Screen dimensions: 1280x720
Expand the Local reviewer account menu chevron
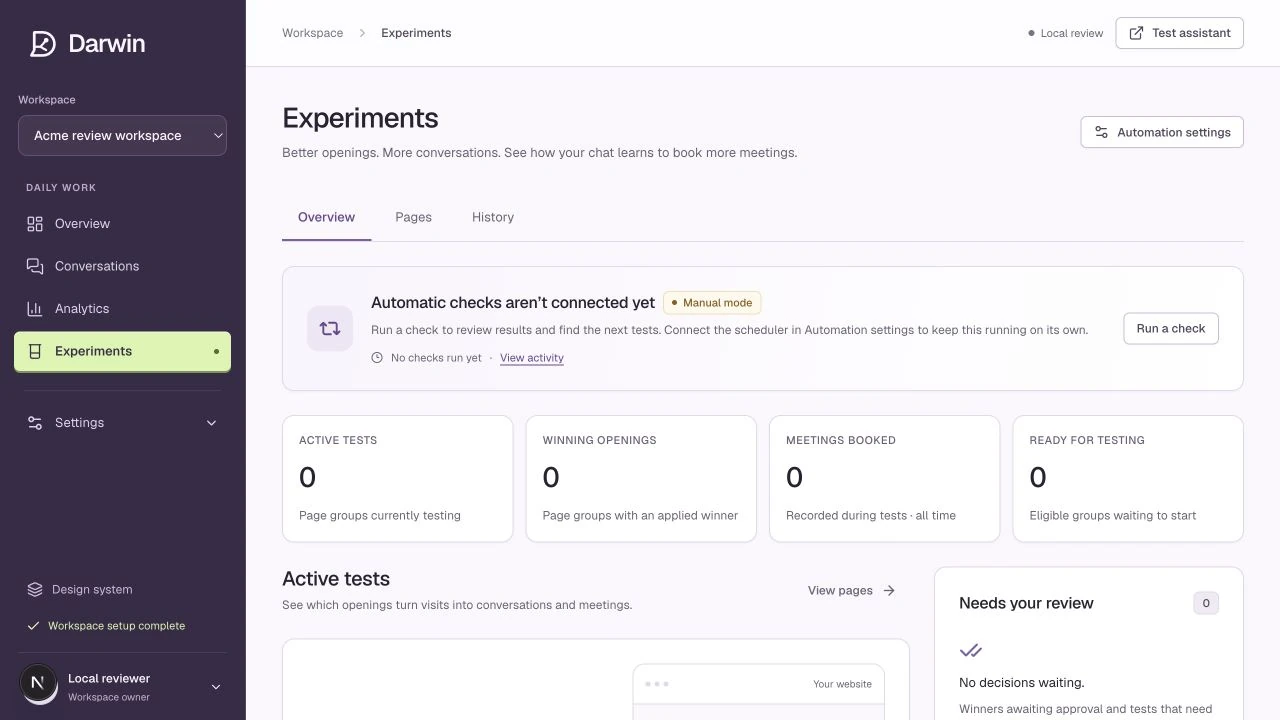click(x=215, y=687)
